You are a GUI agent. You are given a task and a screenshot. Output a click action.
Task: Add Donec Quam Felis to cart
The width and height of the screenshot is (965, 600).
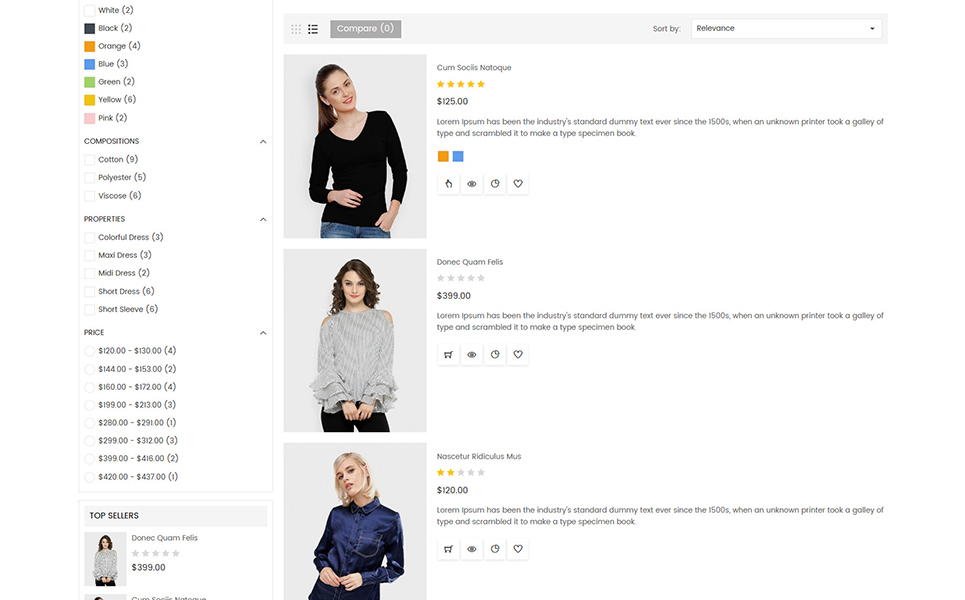[449, 354]
